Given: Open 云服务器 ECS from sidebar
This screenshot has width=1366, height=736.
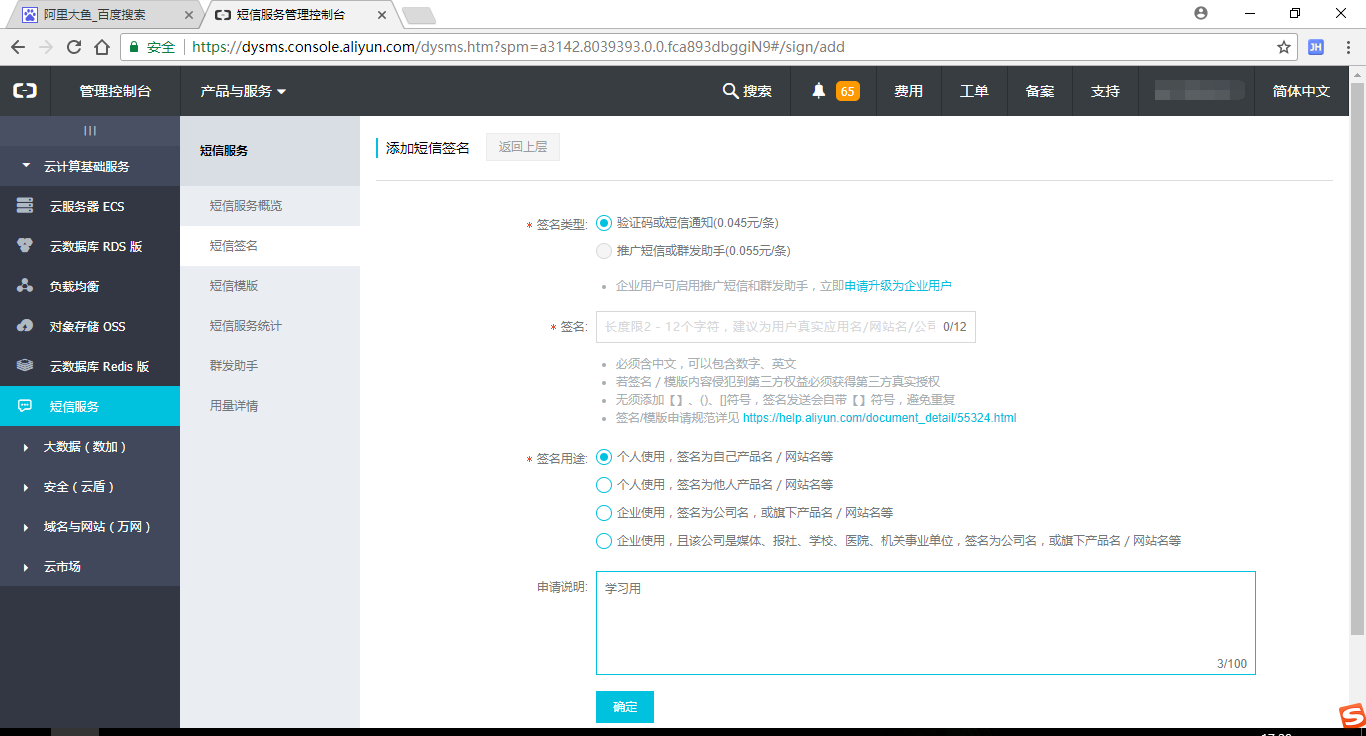Looking at the screenshot, I should (87, 206).
